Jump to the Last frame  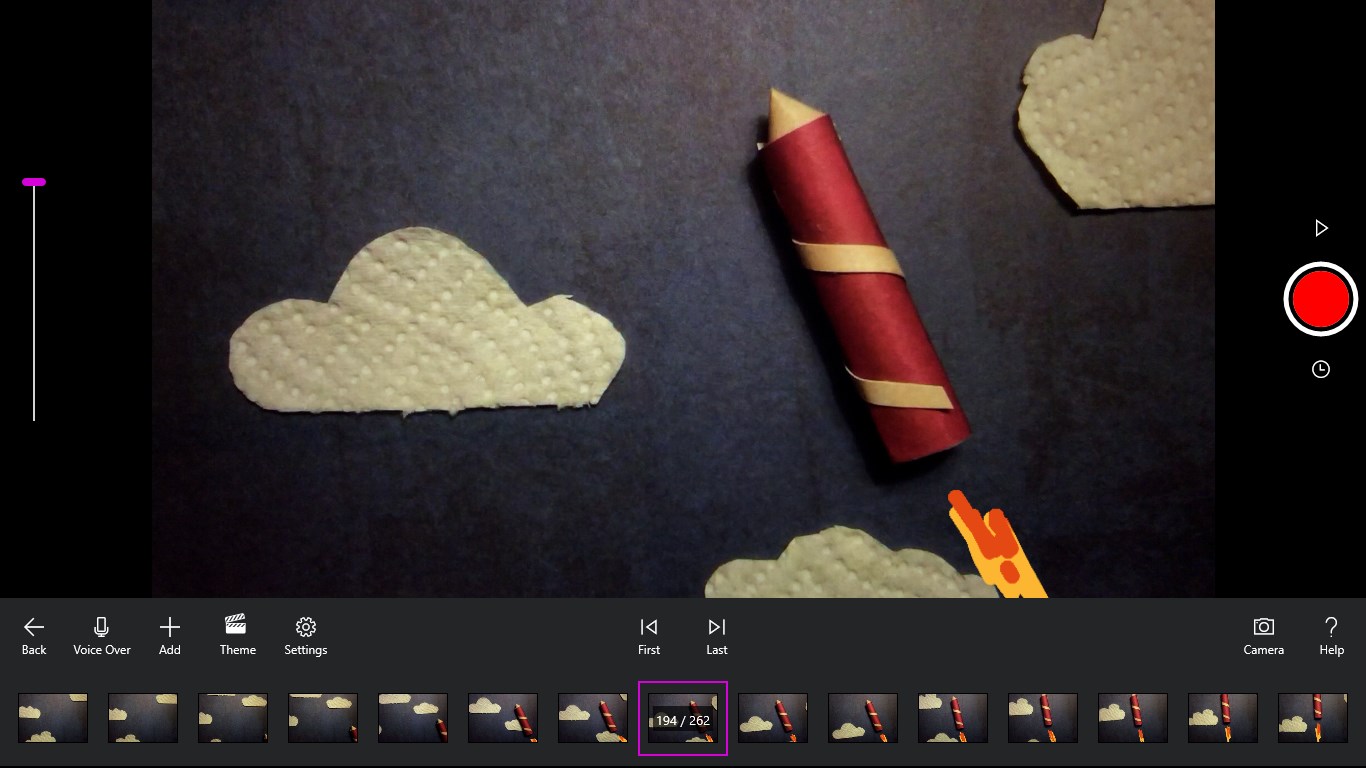tap(717, 636)
